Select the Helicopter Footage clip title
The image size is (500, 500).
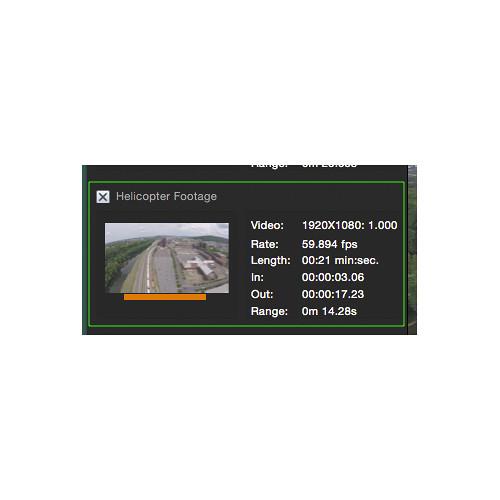pos(166,196)
